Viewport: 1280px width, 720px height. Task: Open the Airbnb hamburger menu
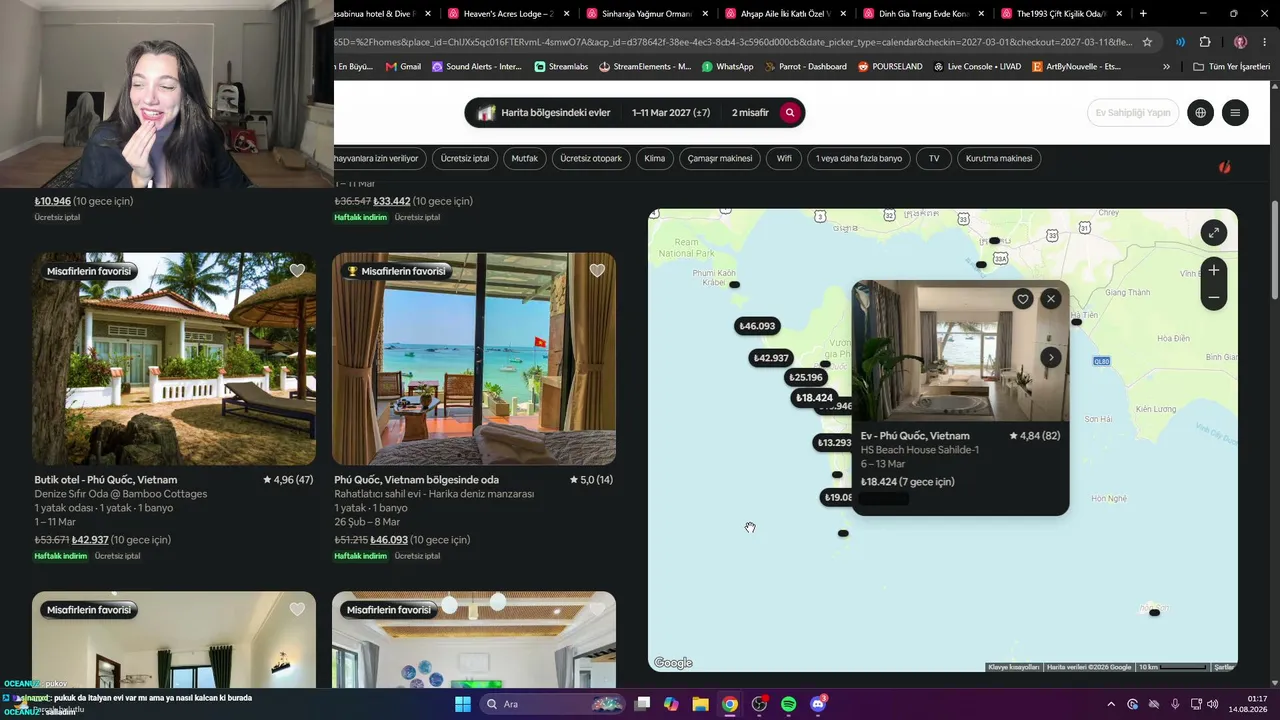[x=1235, y=113]
